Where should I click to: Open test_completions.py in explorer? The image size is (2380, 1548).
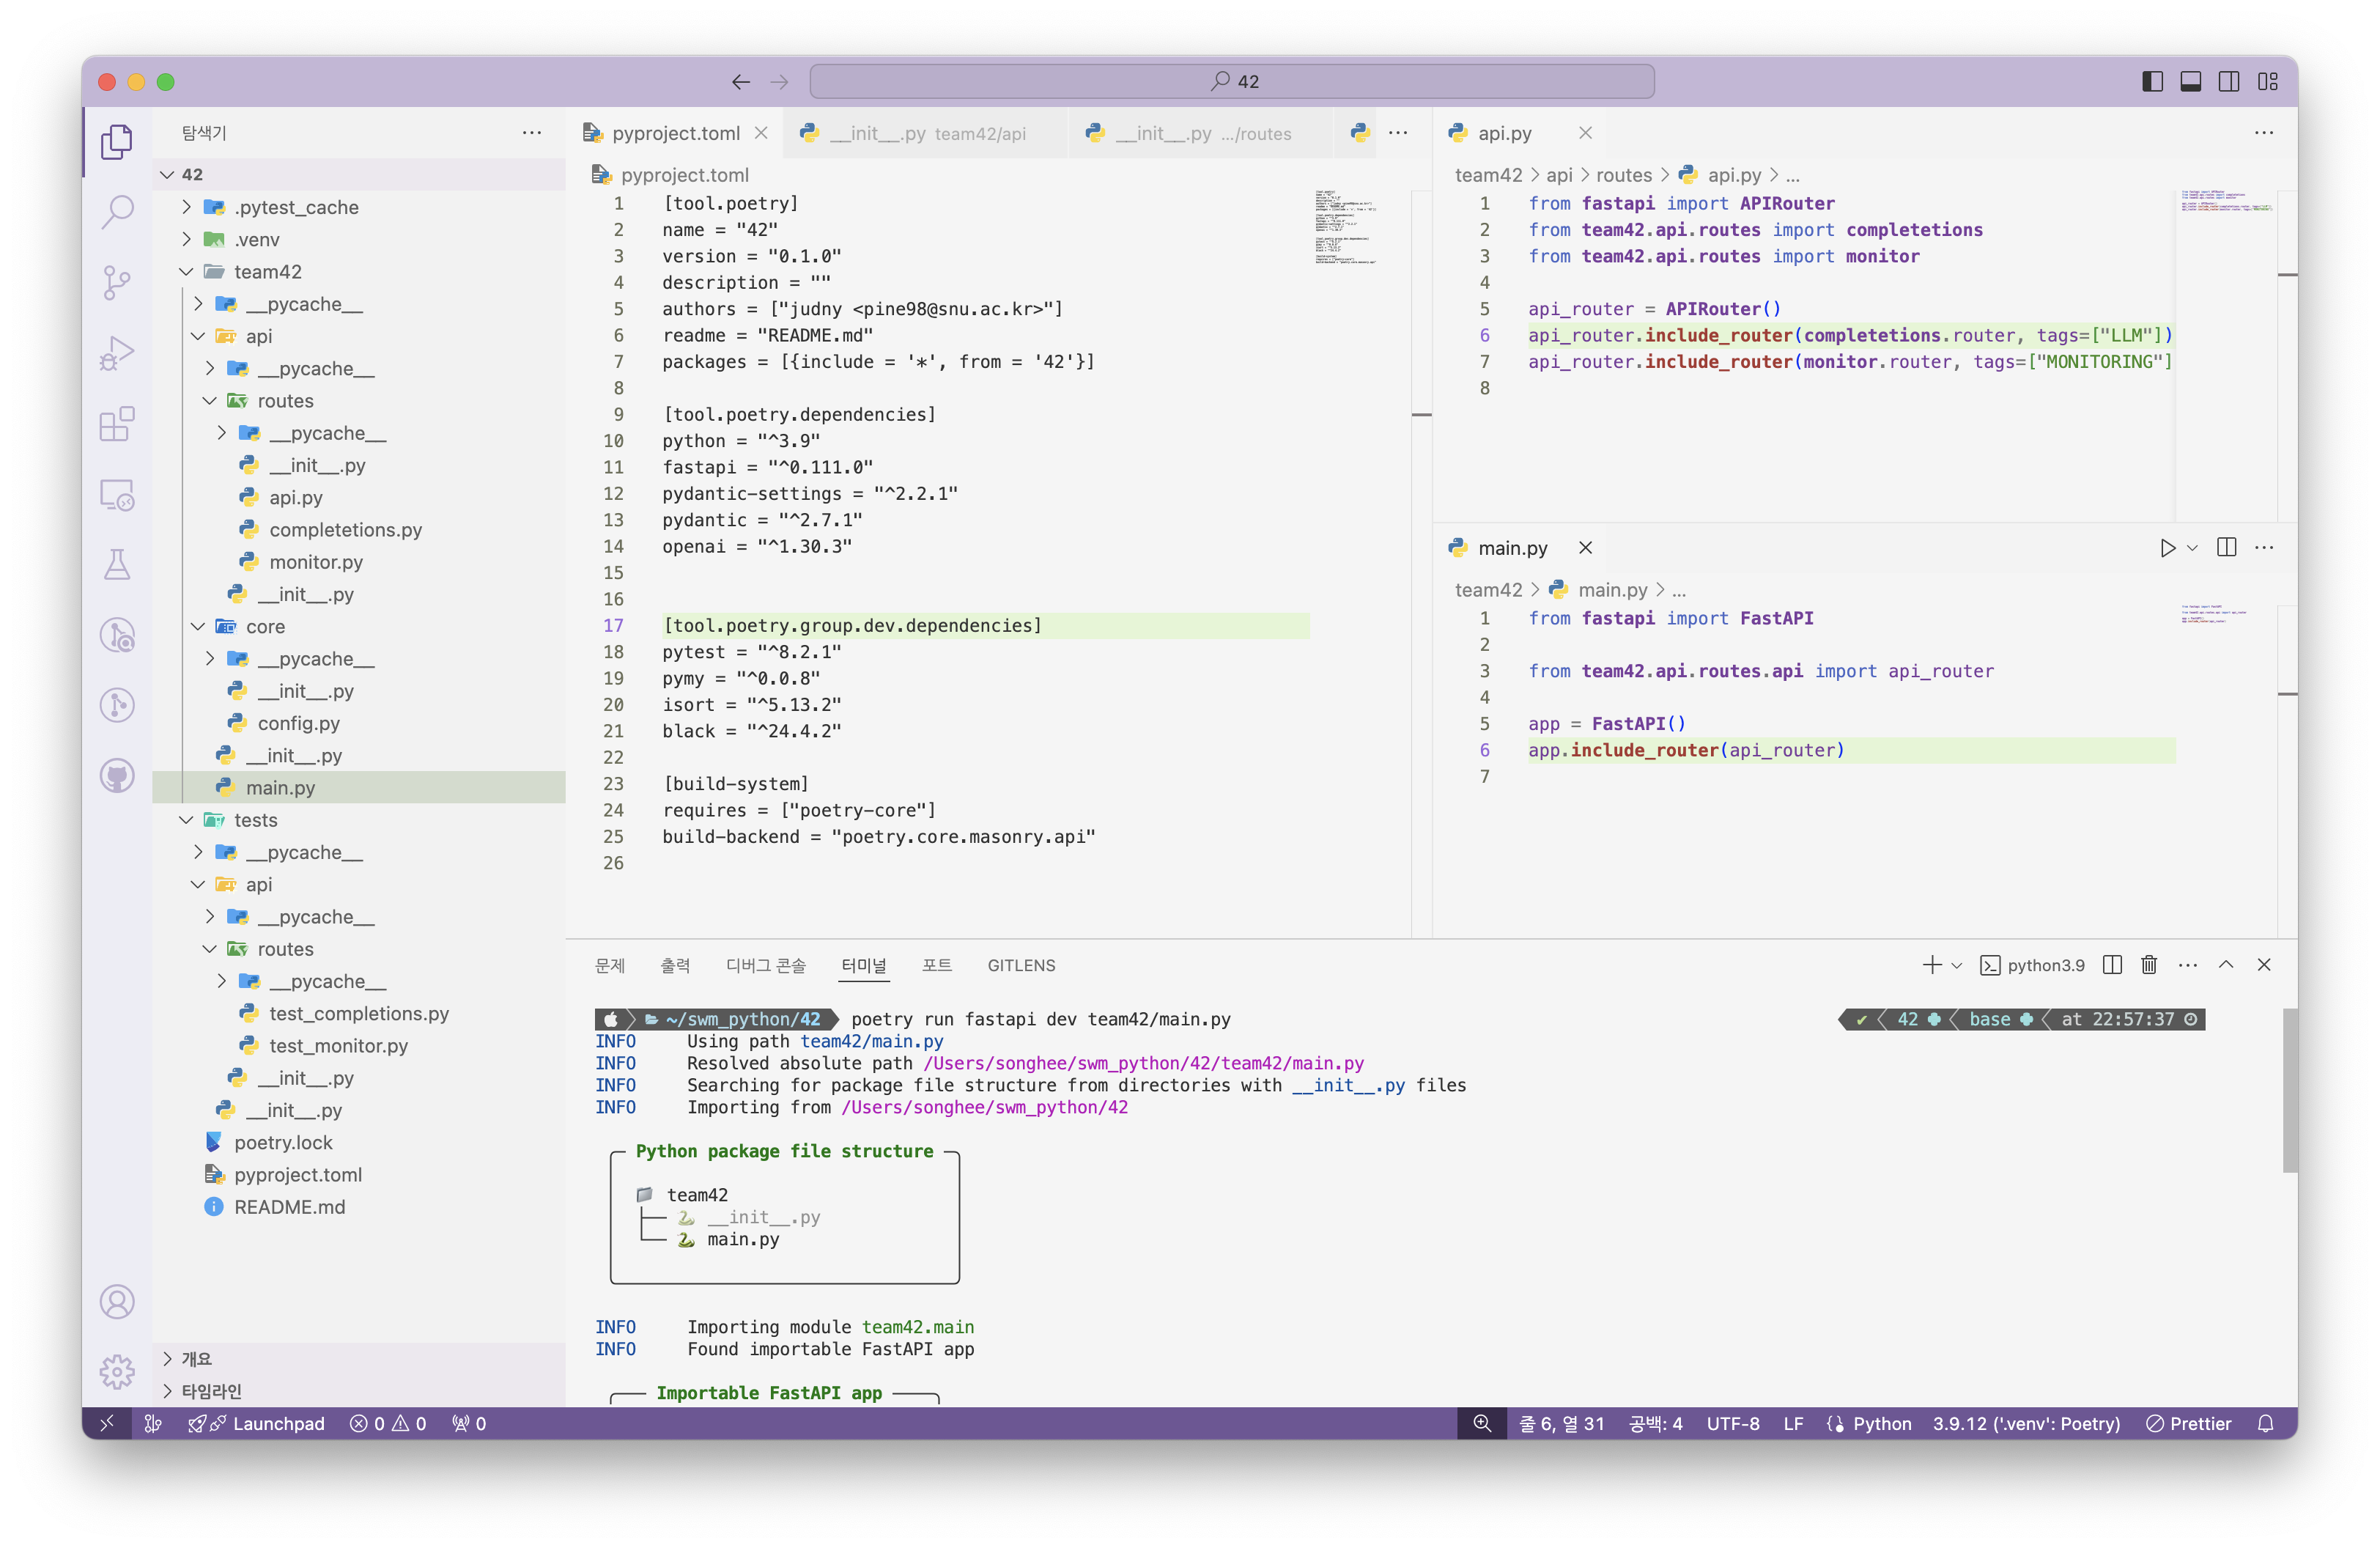[359, 1013]
